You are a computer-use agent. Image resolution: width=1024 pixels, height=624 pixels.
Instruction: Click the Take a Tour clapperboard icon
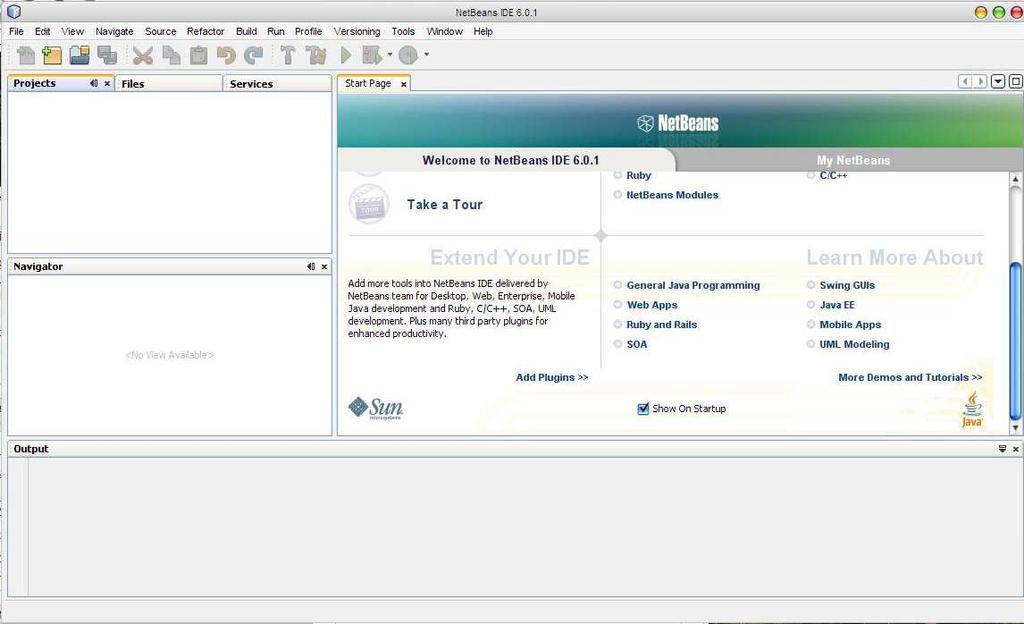(x=369, y=204)
